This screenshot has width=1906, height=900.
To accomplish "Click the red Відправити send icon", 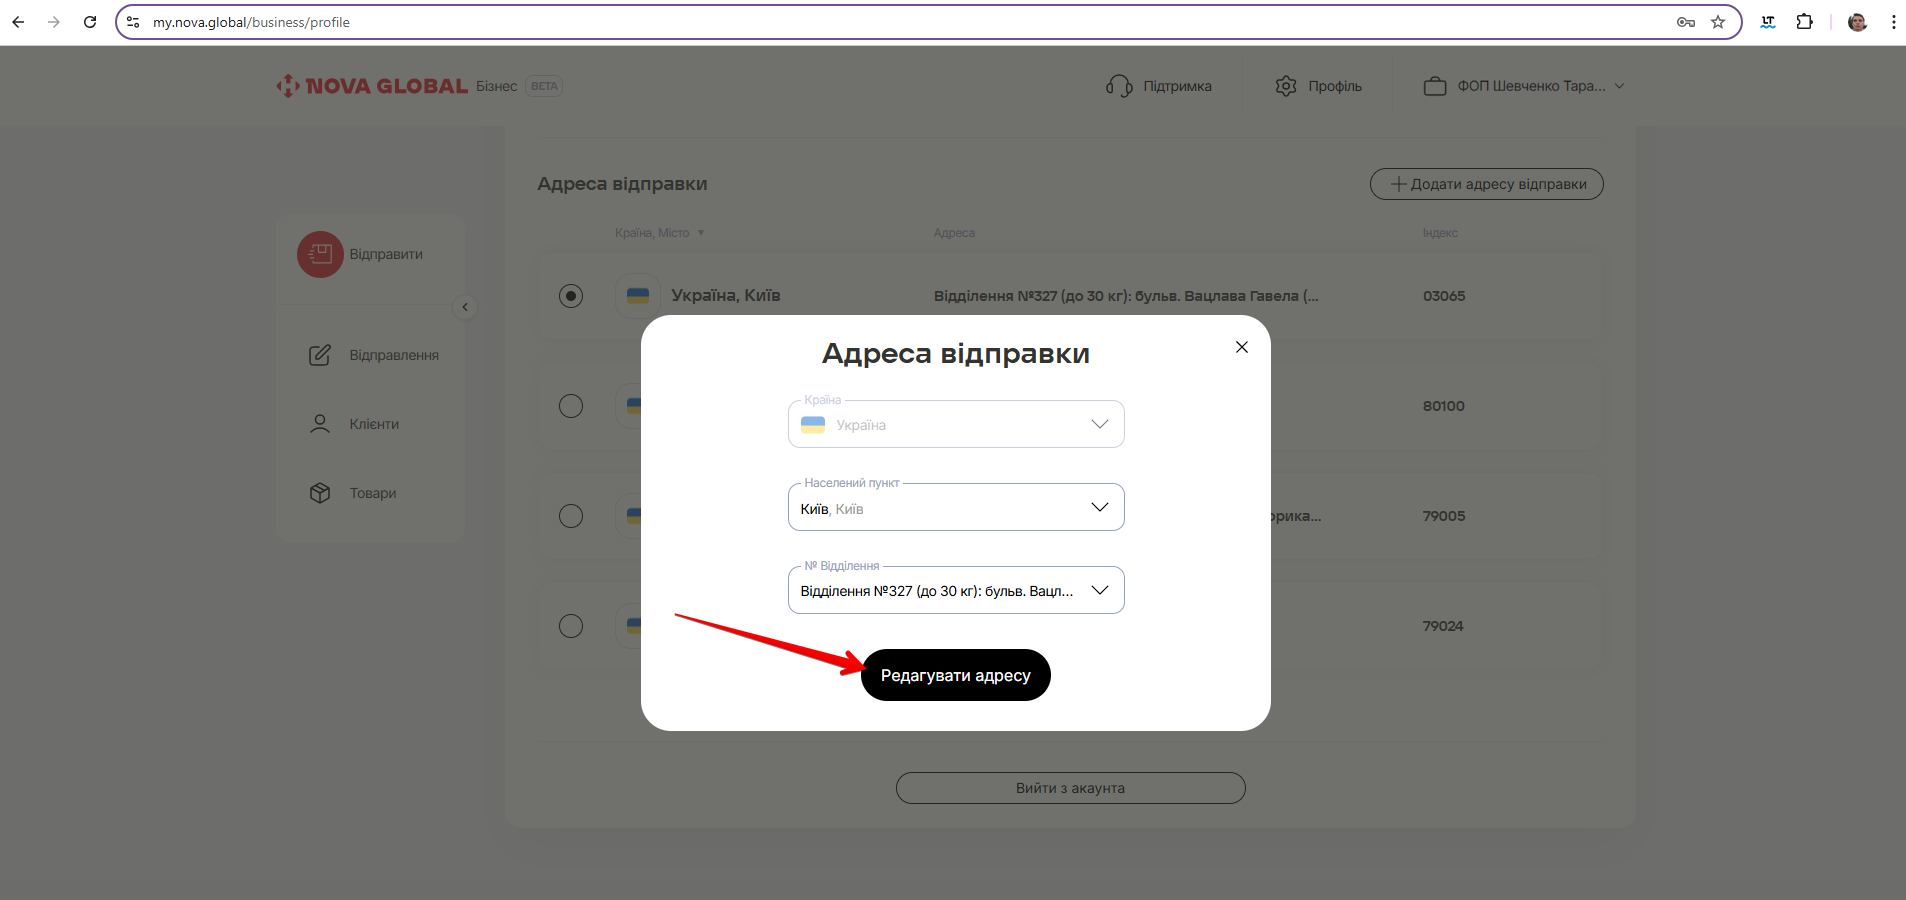I will point(320,254).
